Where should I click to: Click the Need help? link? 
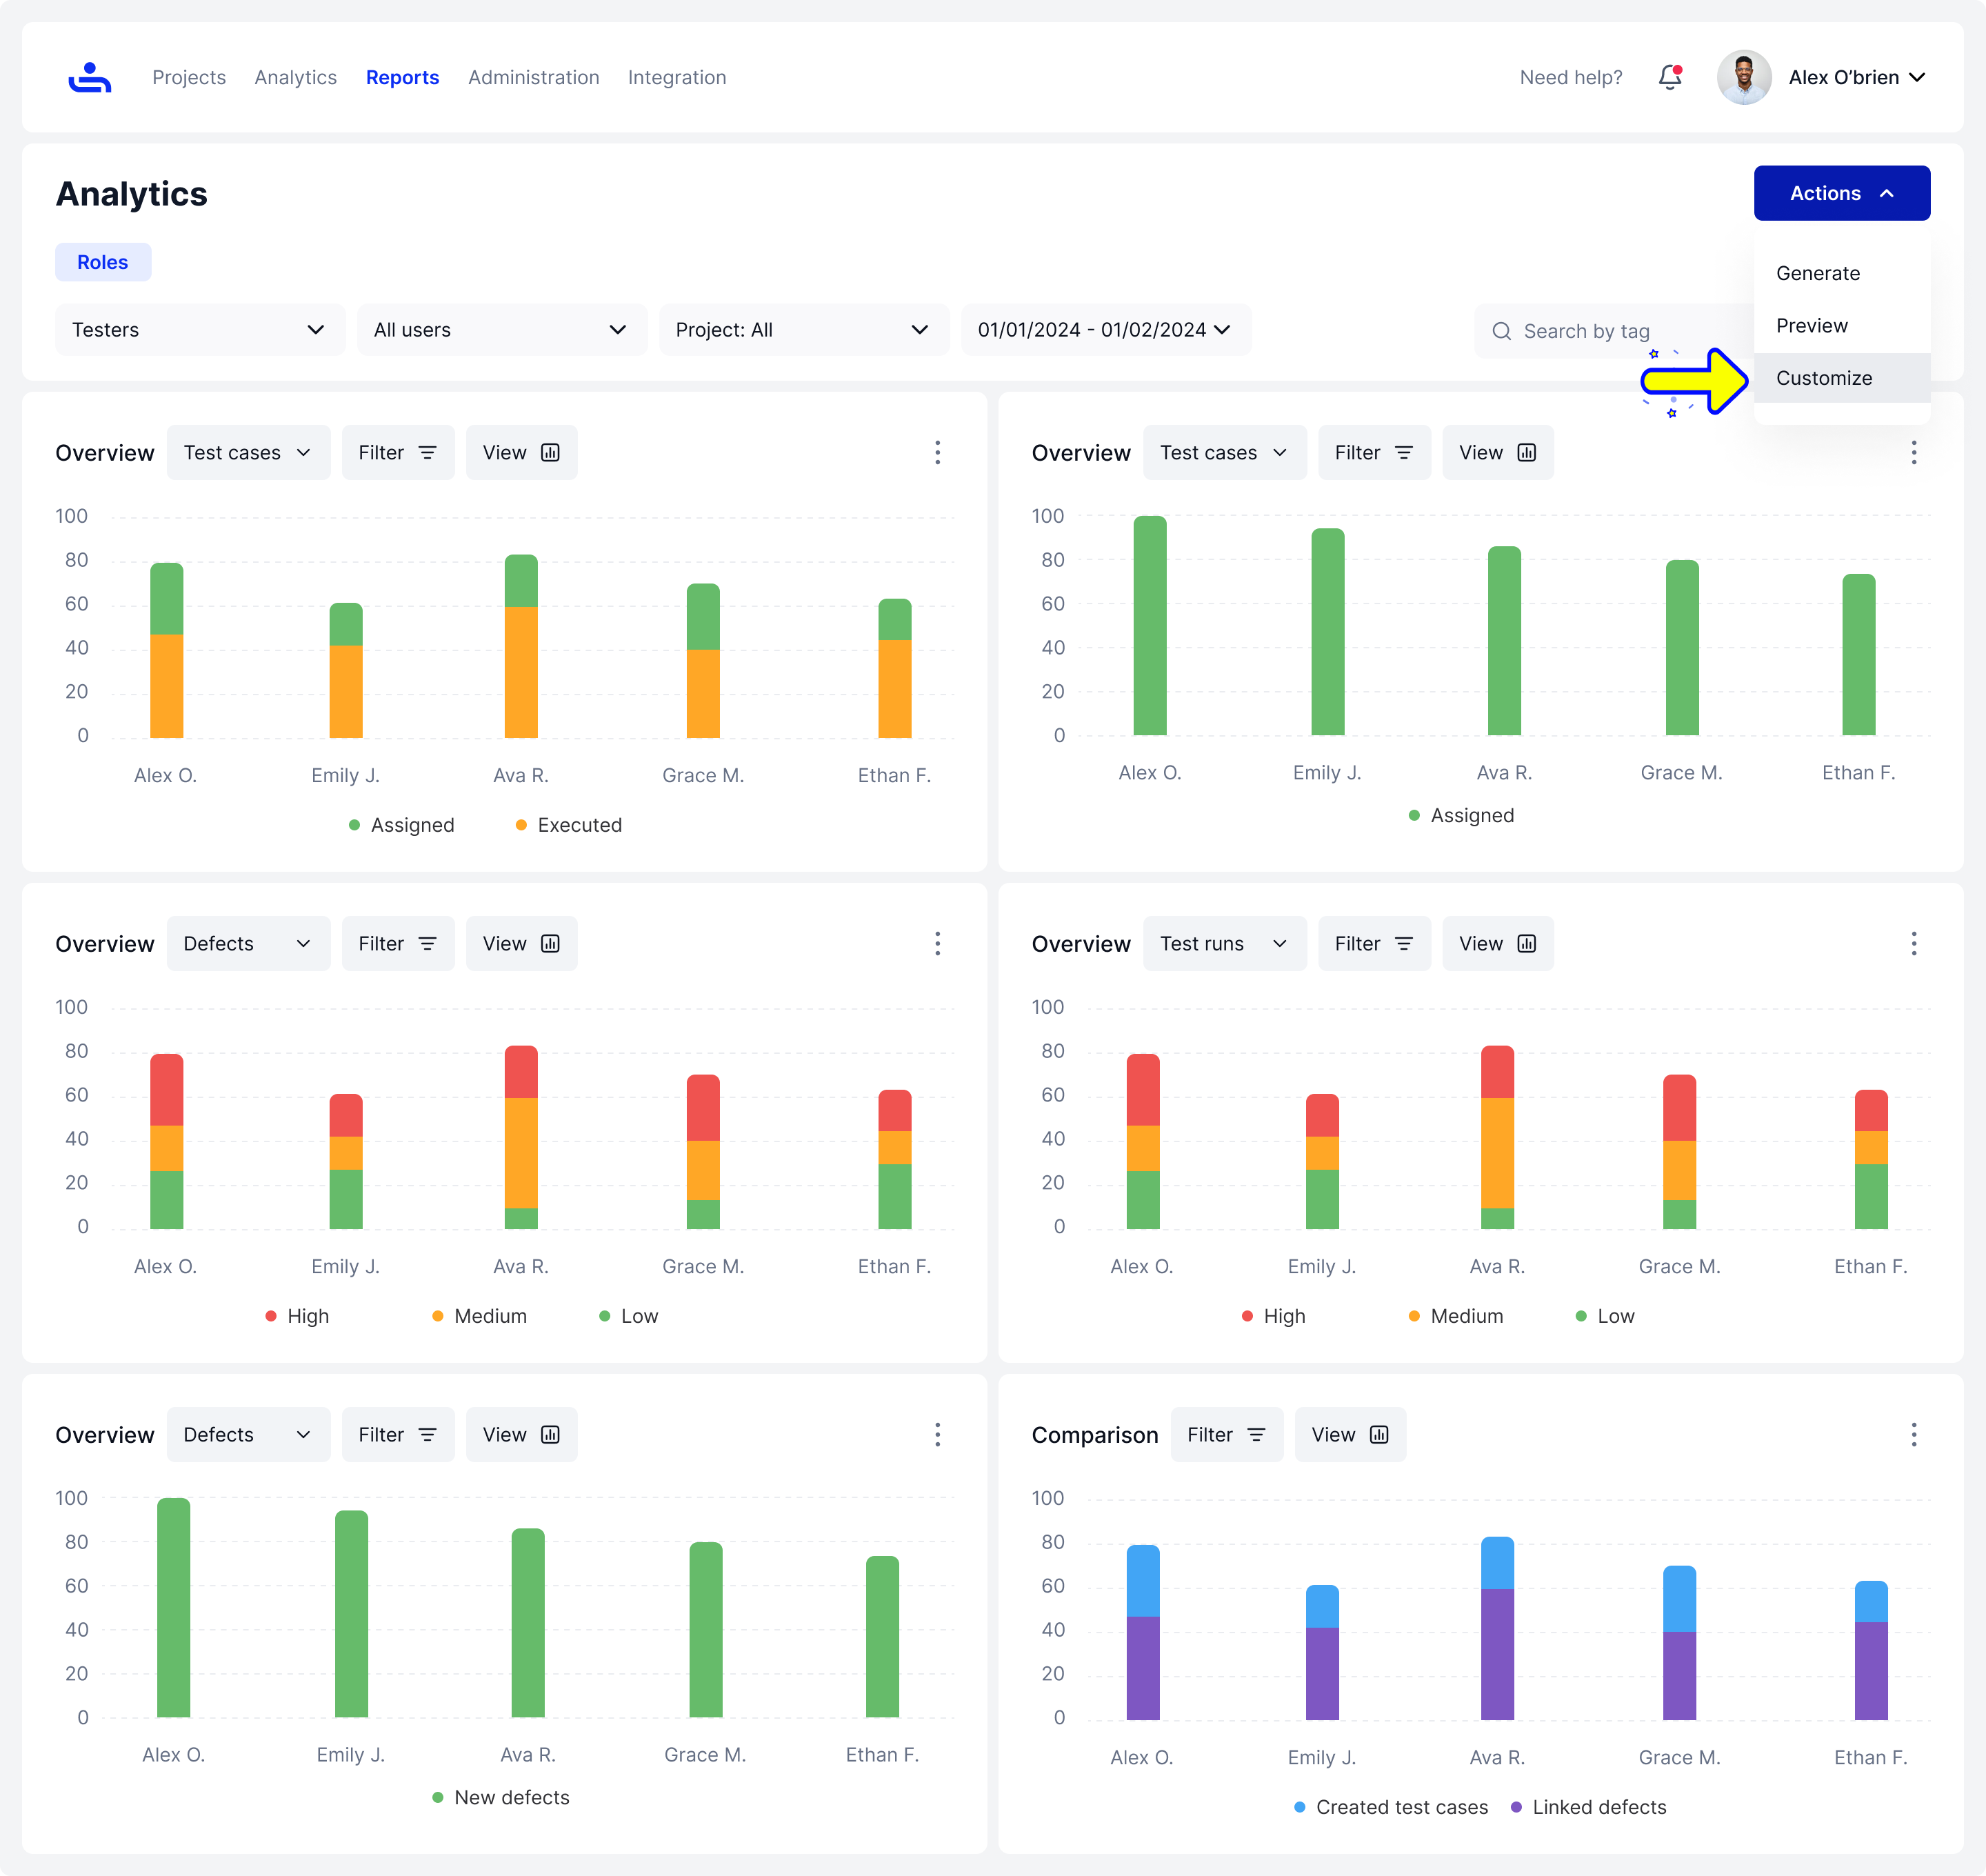(x=1570, y=77)
